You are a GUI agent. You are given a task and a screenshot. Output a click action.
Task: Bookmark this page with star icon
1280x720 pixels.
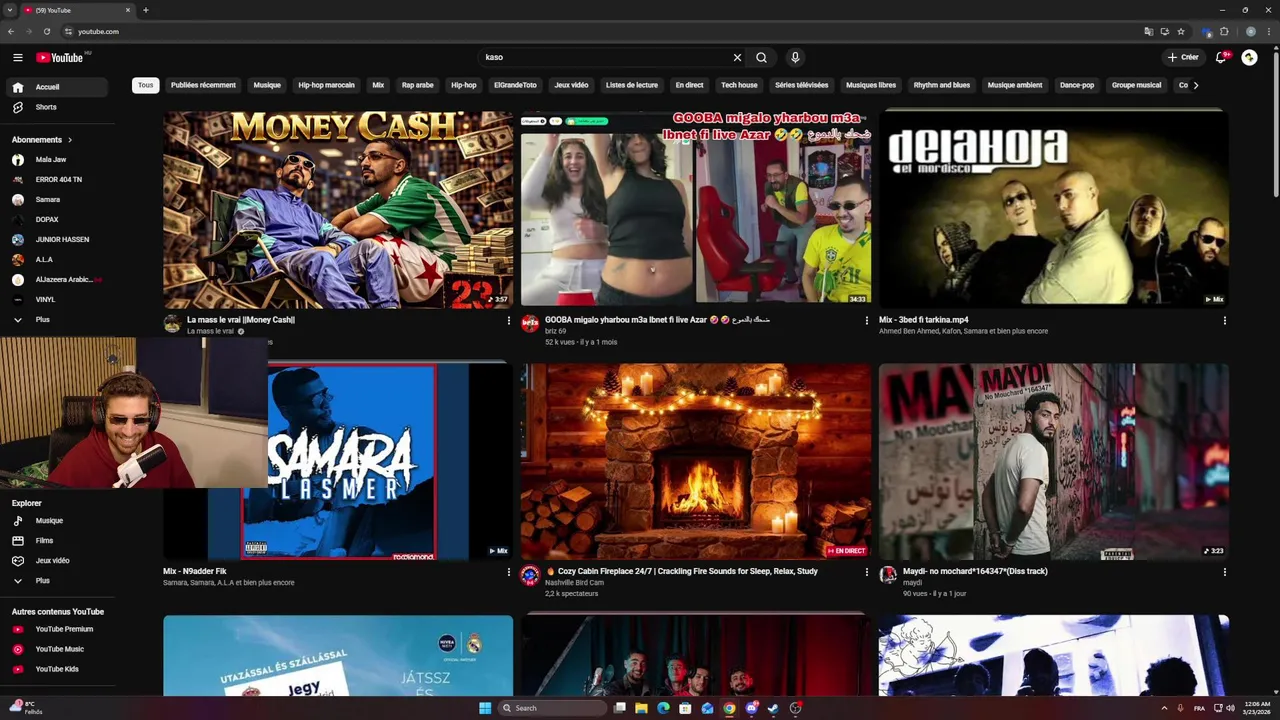tap(1181, 31)
